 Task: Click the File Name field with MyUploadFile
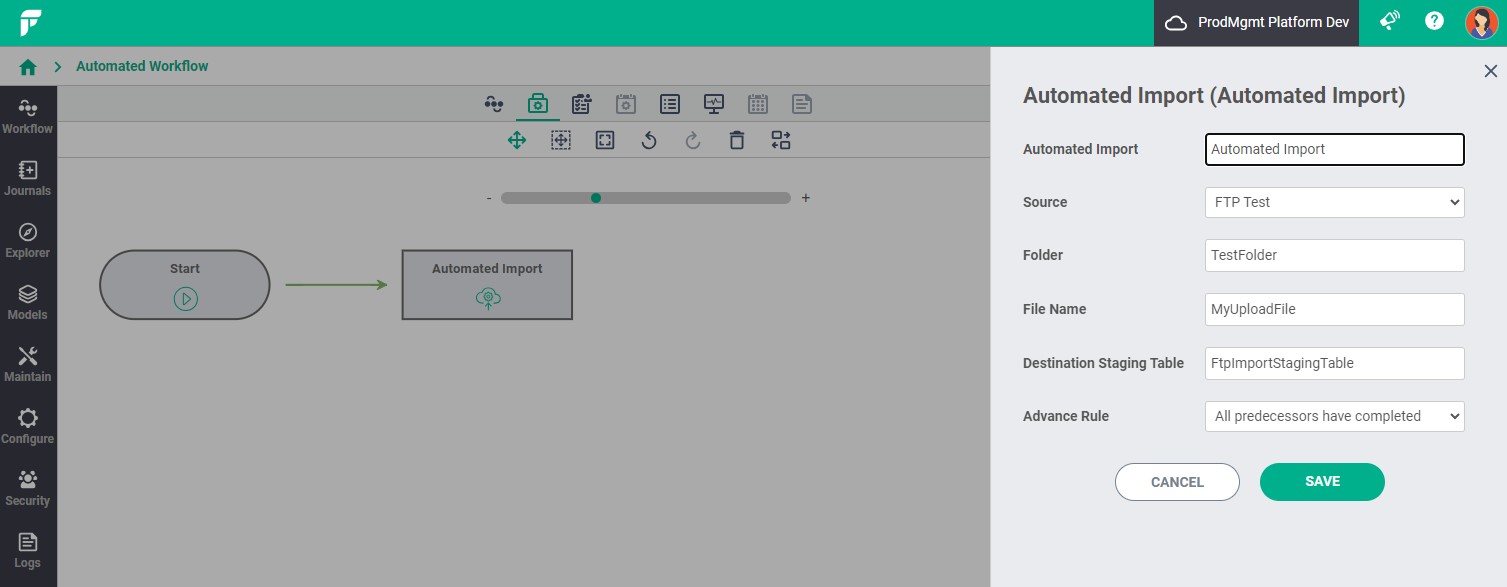[1335, 309]
